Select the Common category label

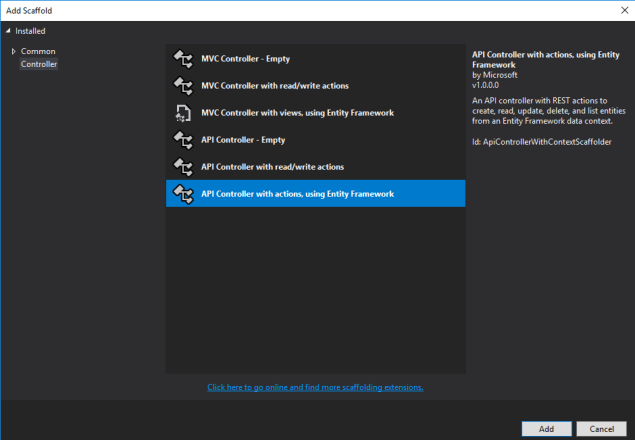click(x=38, y=51)
